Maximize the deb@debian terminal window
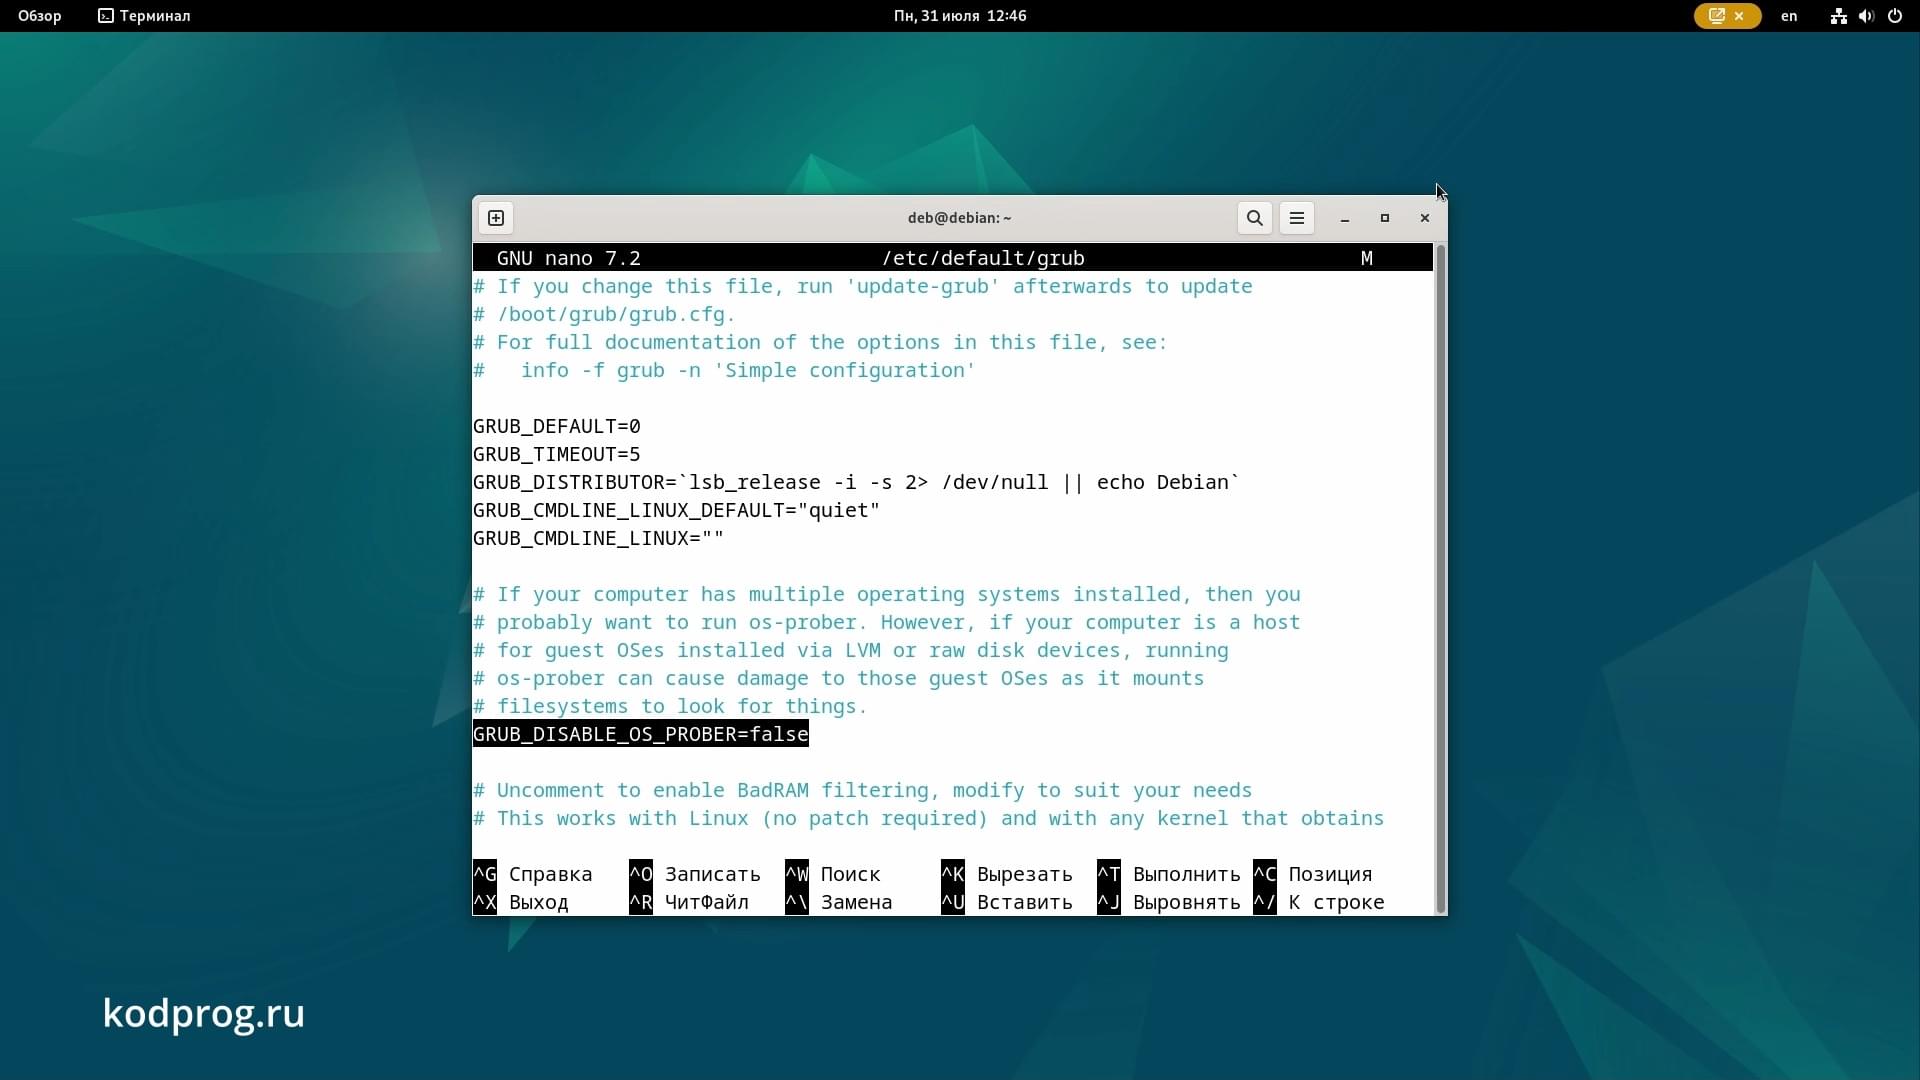Screen dimensions: 1920x1080 [x=1385, y=218]
